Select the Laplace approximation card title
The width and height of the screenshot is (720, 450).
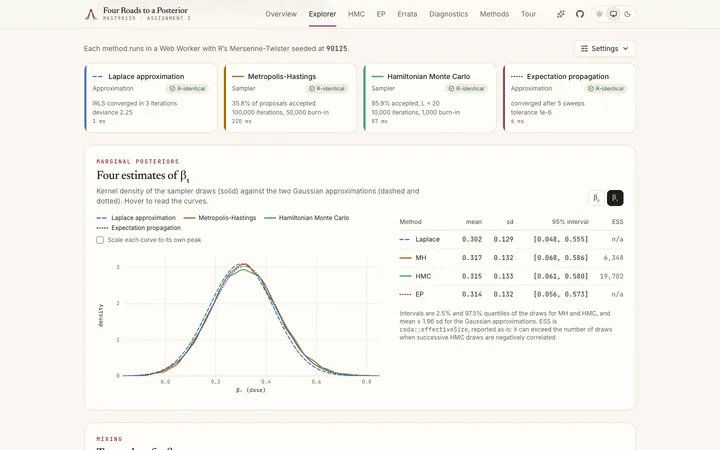click(146, 77)
